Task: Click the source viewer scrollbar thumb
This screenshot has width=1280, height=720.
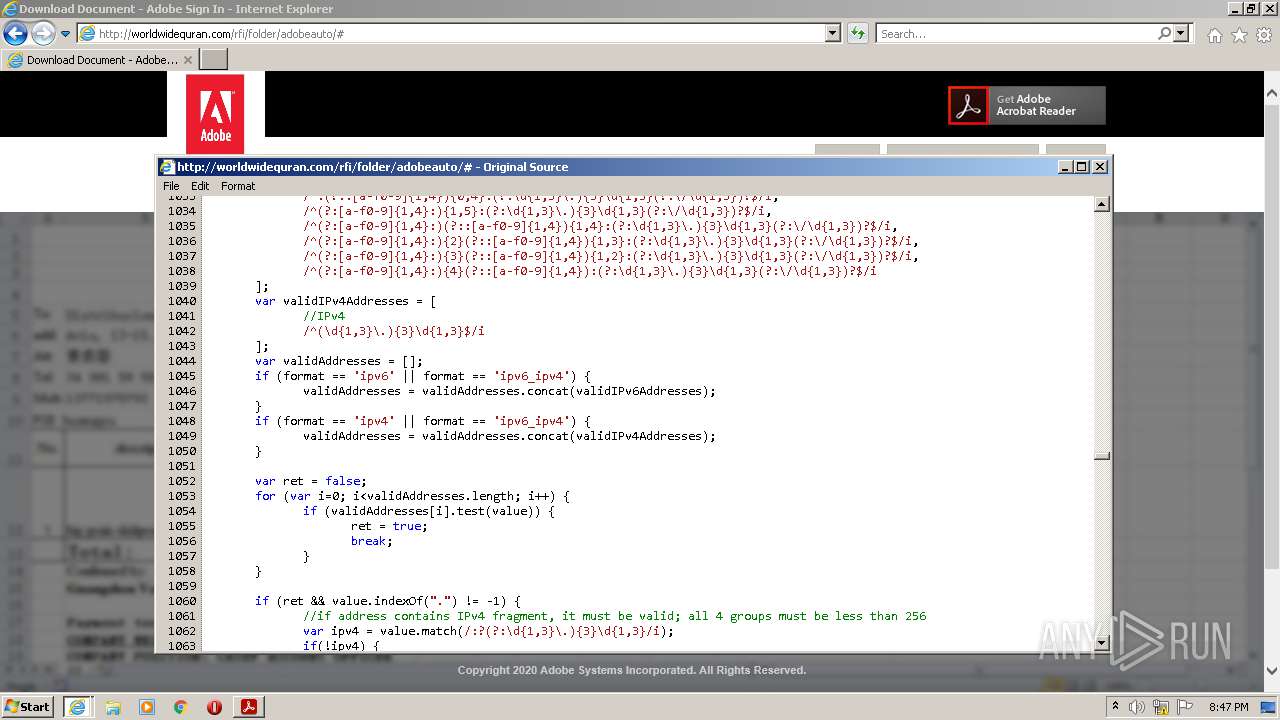Action: pos(1102,456)
